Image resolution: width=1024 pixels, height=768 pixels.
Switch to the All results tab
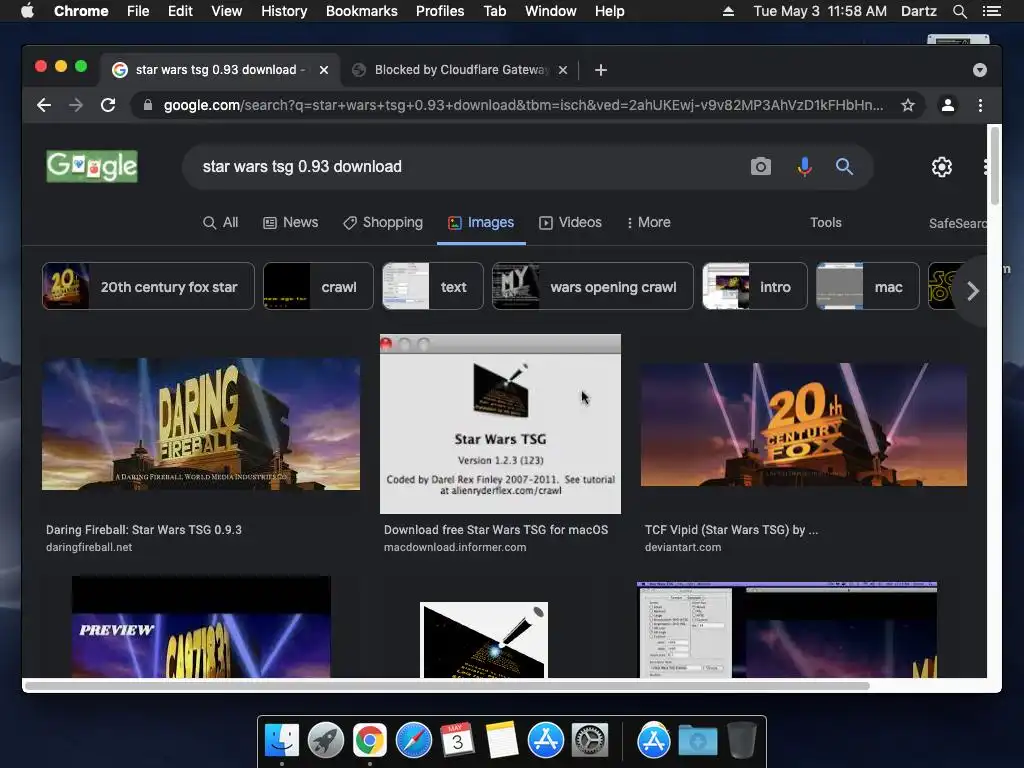221,223
